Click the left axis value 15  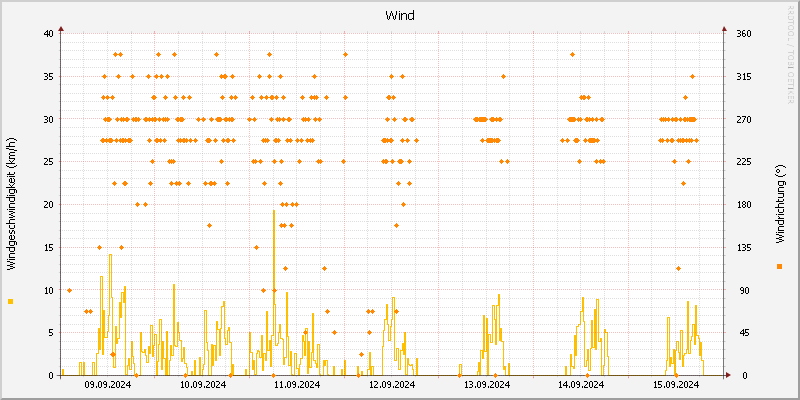tap(48, 247)
